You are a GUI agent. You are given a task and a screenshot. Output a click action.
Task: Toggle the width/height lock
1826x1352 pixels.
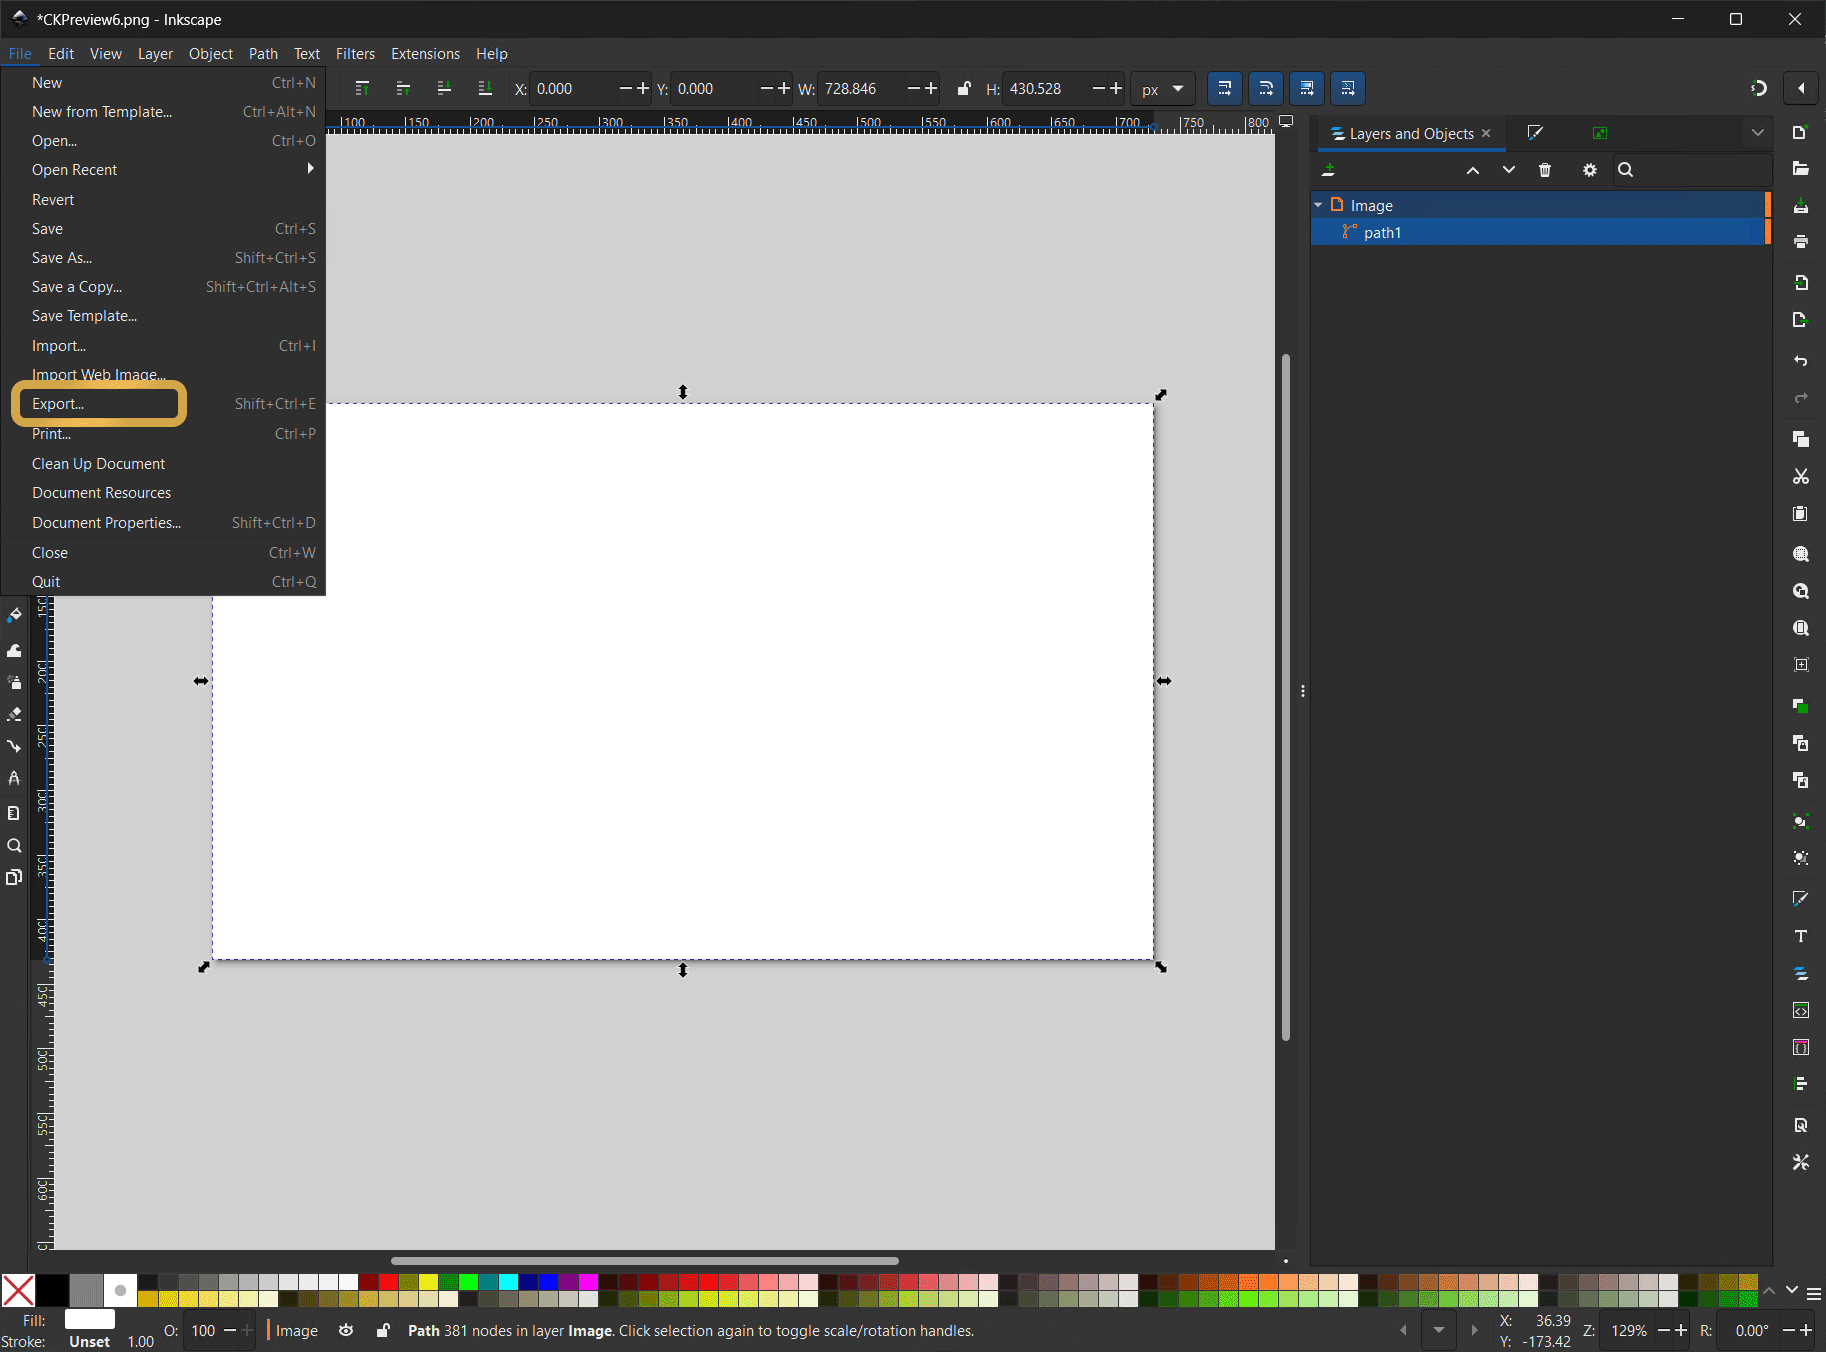click(x=963, y=89)
